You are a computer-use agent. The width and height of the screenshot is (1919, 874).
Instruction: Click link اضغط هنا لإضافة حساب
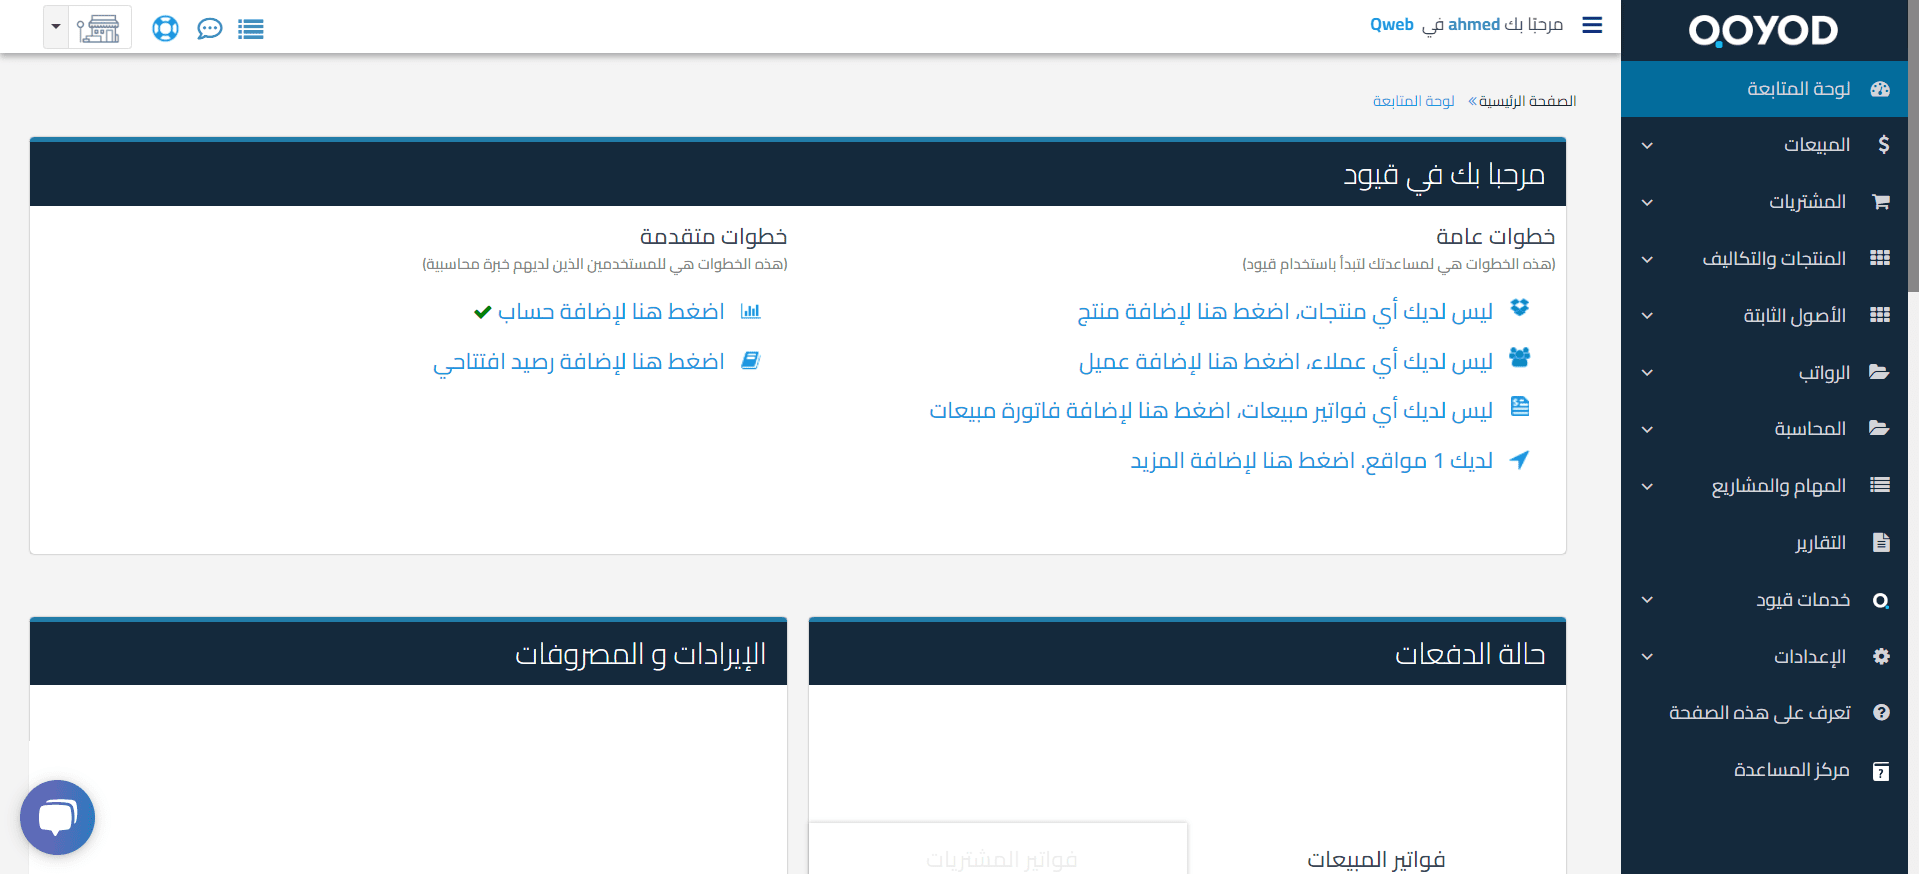point(611,311)
